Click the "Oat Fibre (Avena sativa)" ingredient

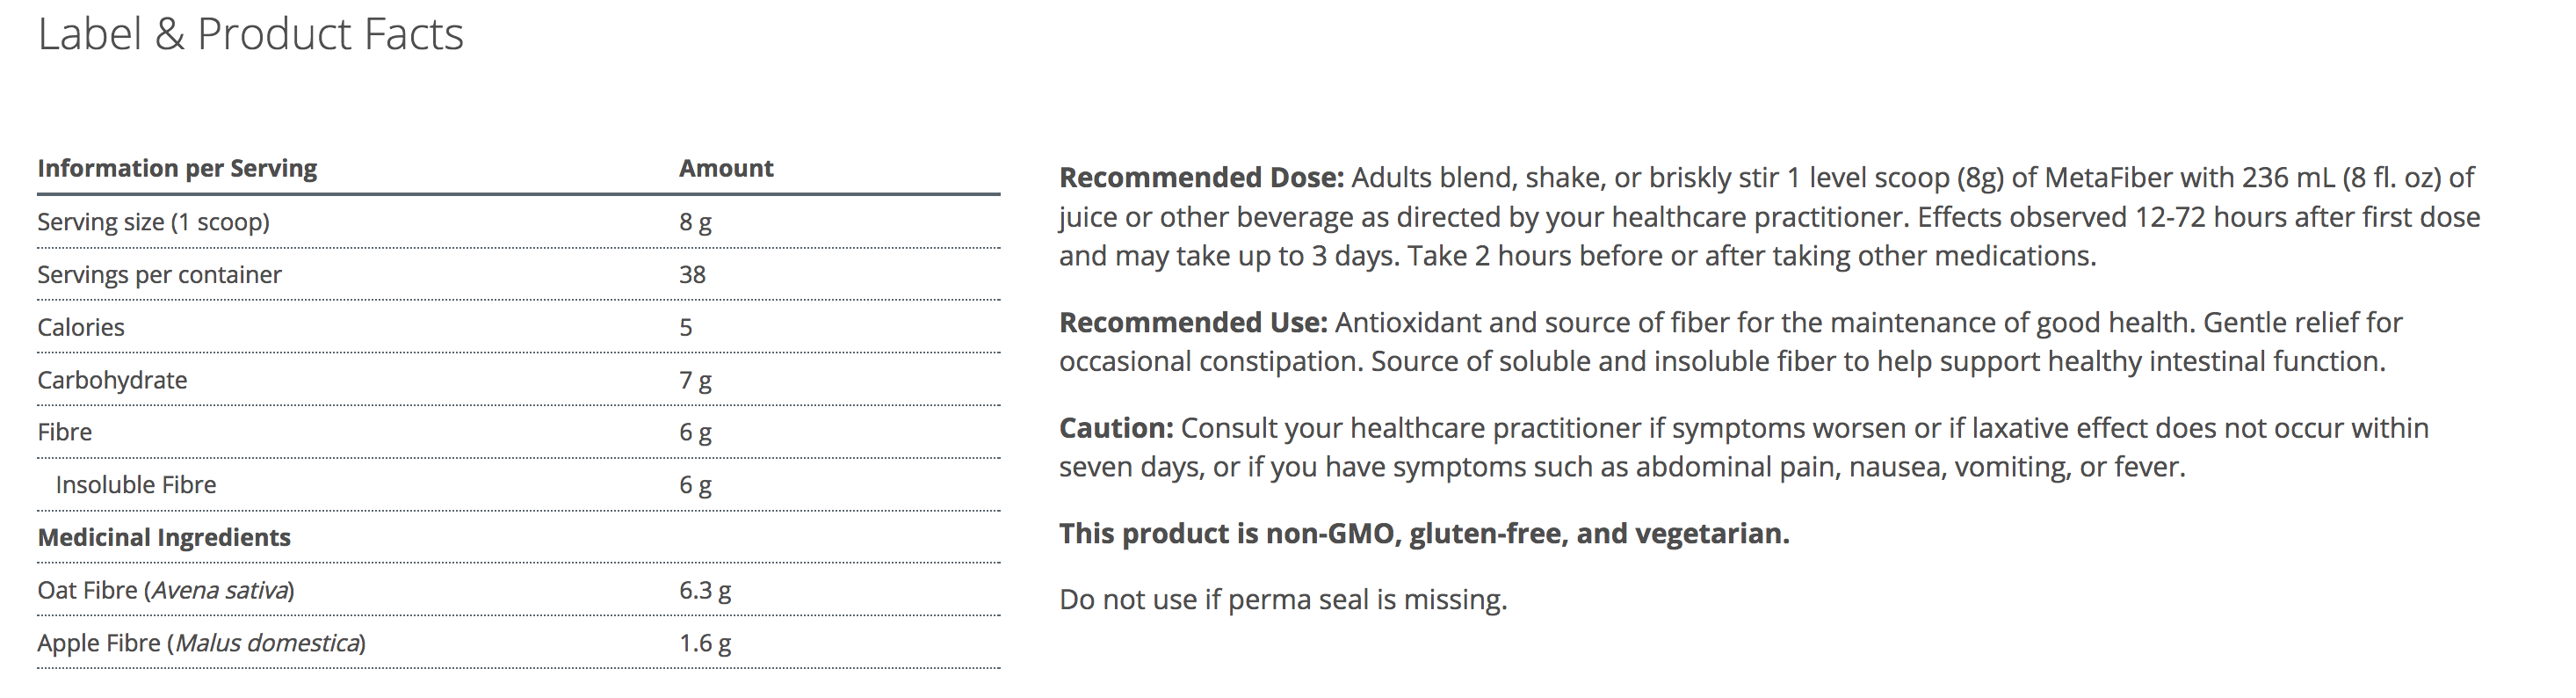click(166, 591)
